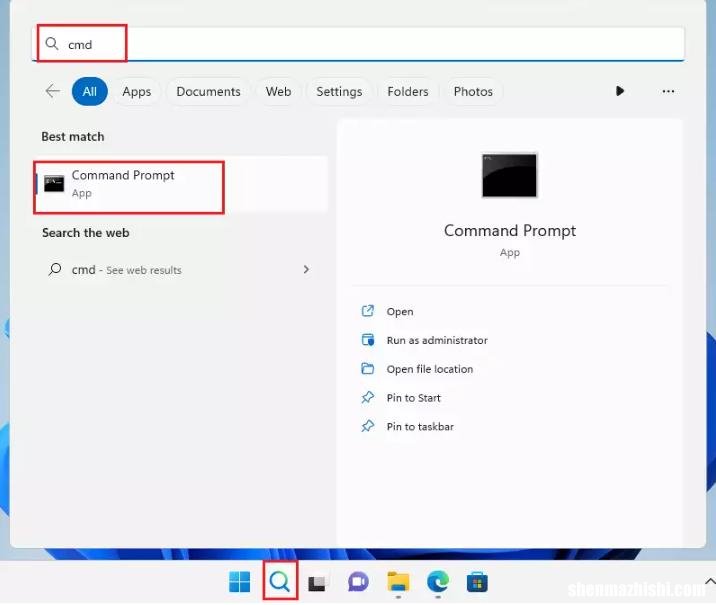Click Run as administrator

tap(437, 340)
